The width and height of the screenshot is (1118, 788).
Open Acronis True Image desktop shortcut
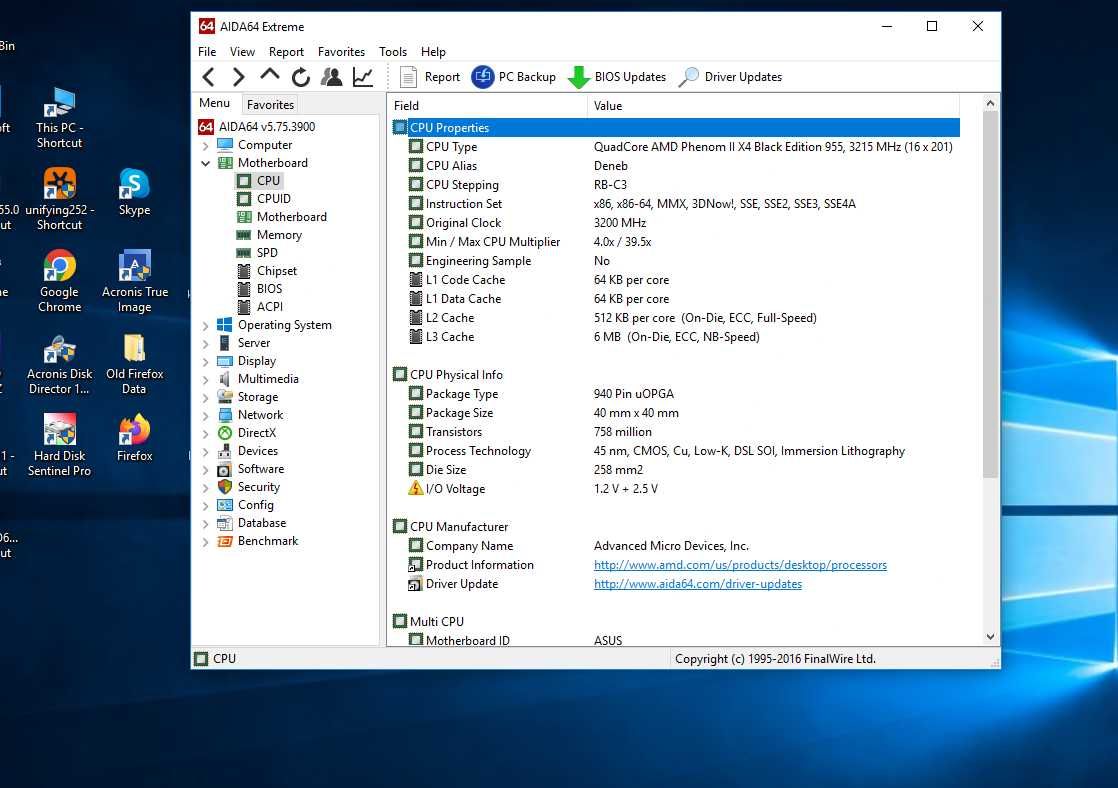(134, 282)
